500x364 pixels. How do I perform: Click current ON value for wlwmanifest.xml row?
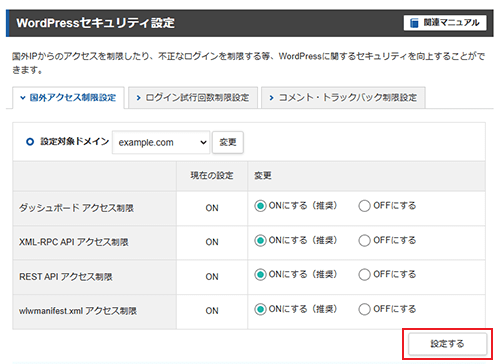(x=212, y=311)
